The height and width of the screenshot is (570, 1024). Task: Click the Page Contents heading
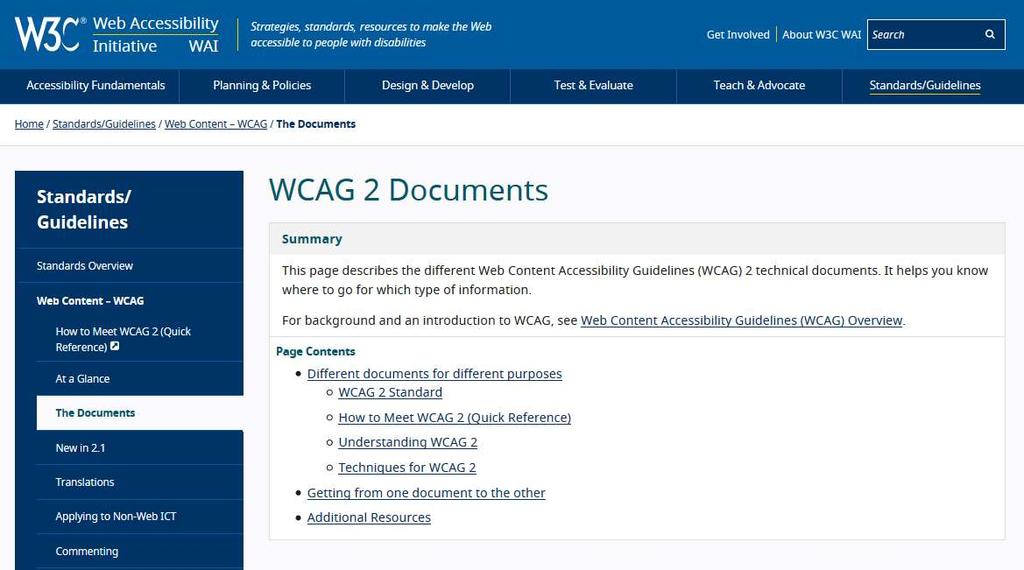click(x=315, y=351)
